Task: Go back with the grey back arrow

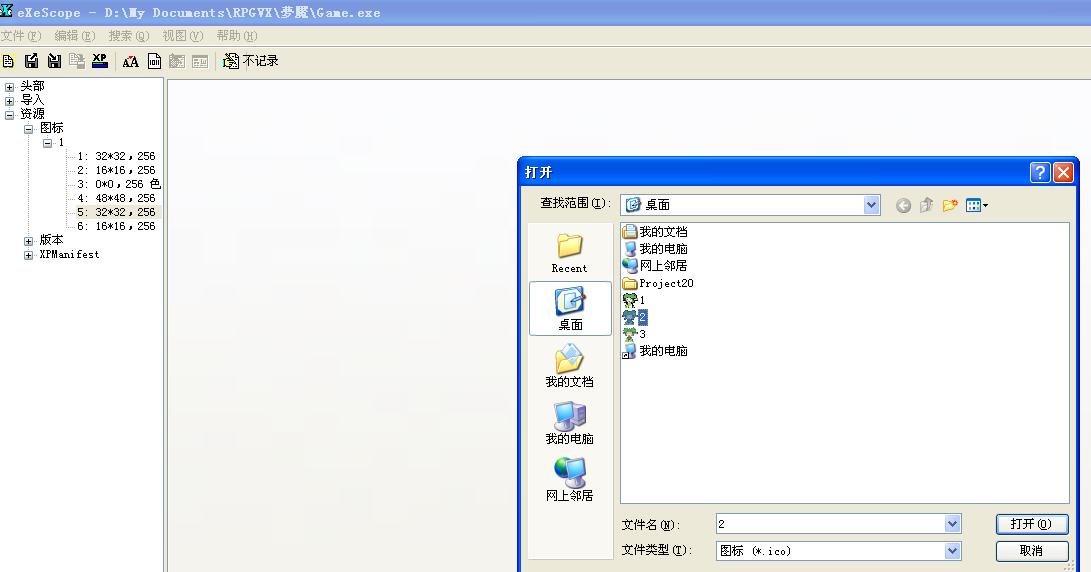Action: point(903,205)
